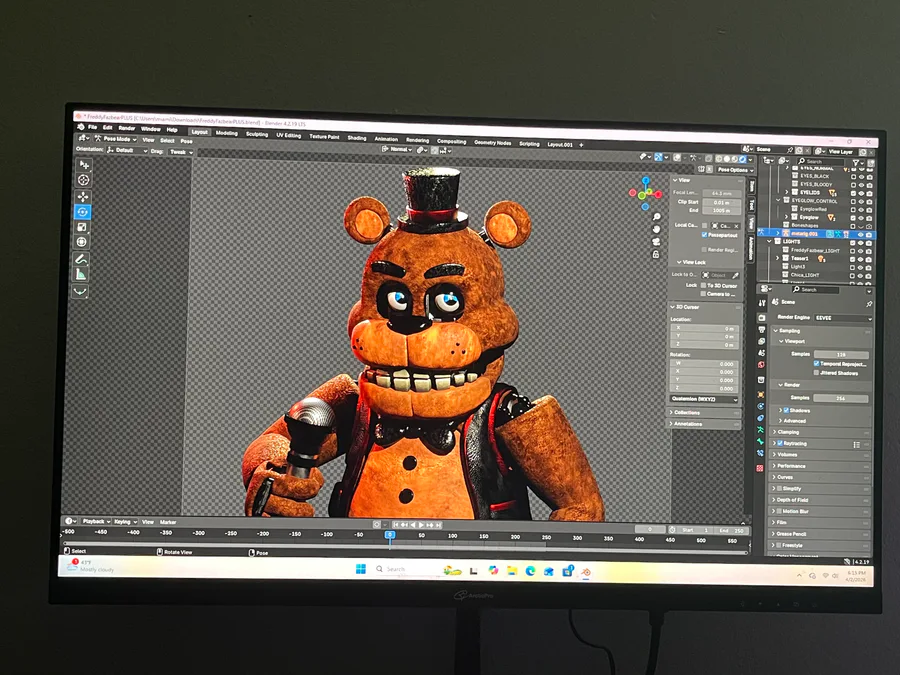Expand the Depth of Field panel
This screenshot has height=675, width=900.
(820, 500)
